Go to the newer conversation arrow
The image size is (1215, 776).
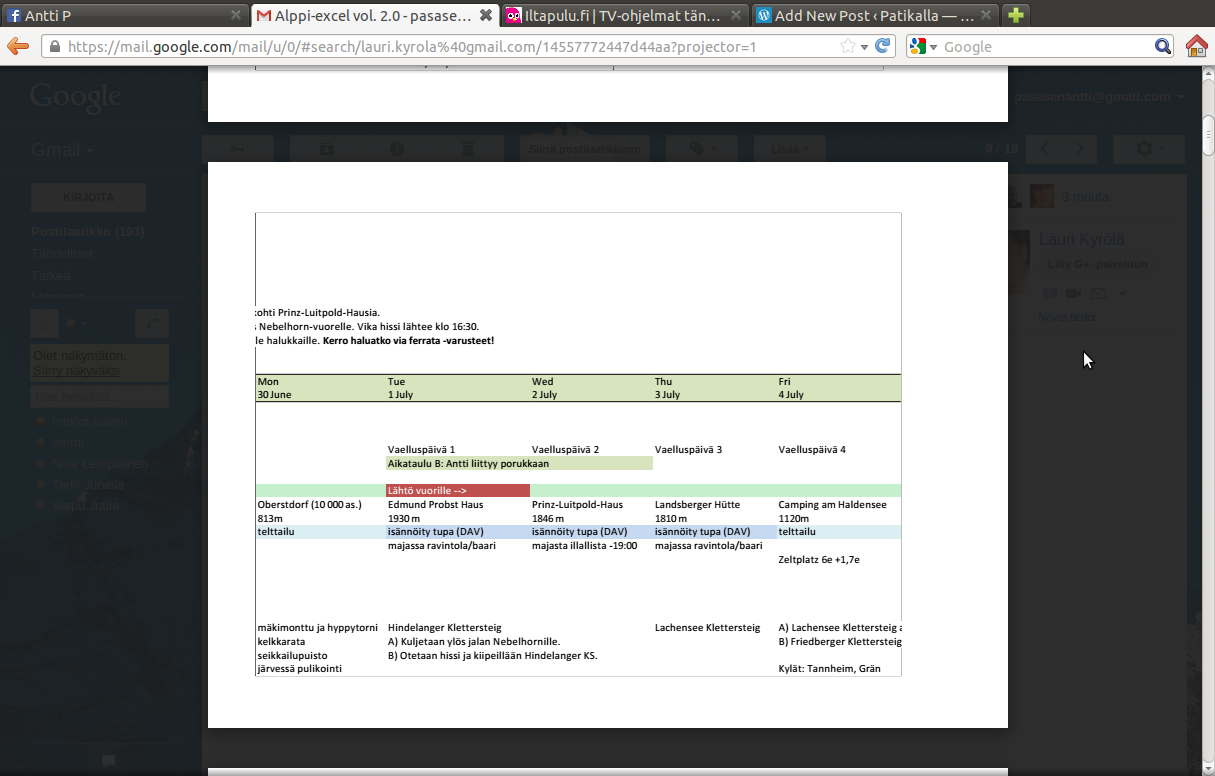click(x=1044, y=149)
